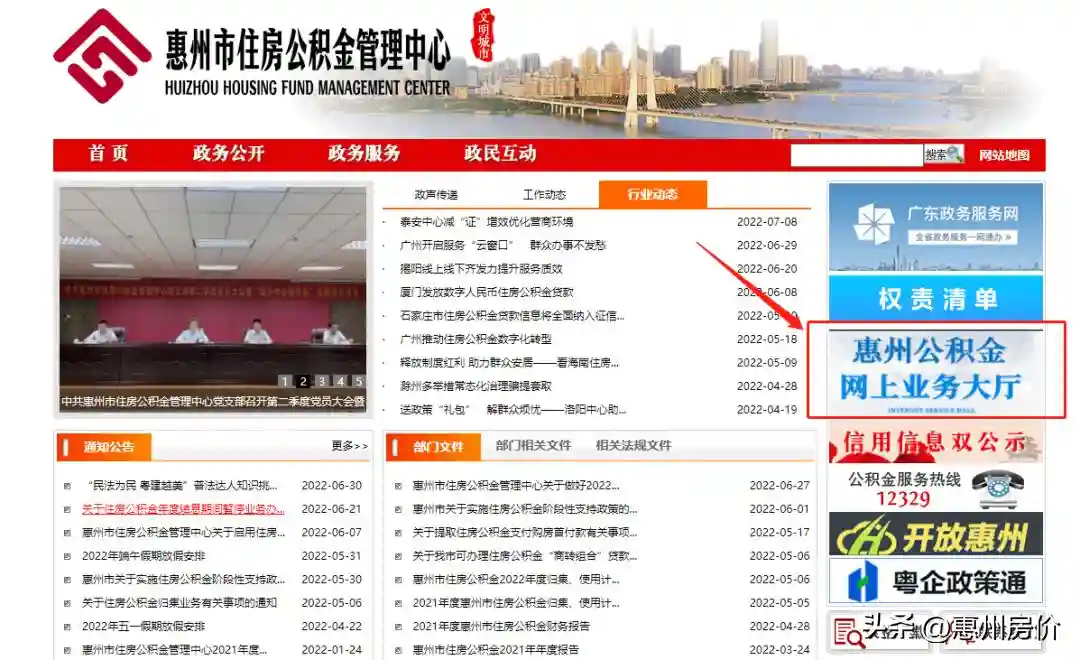Image resolution: width=1080 pixels, height=660 pixels.
Task: Click the Huizhou Housing Fund red logo
Action: coord(101,57)
